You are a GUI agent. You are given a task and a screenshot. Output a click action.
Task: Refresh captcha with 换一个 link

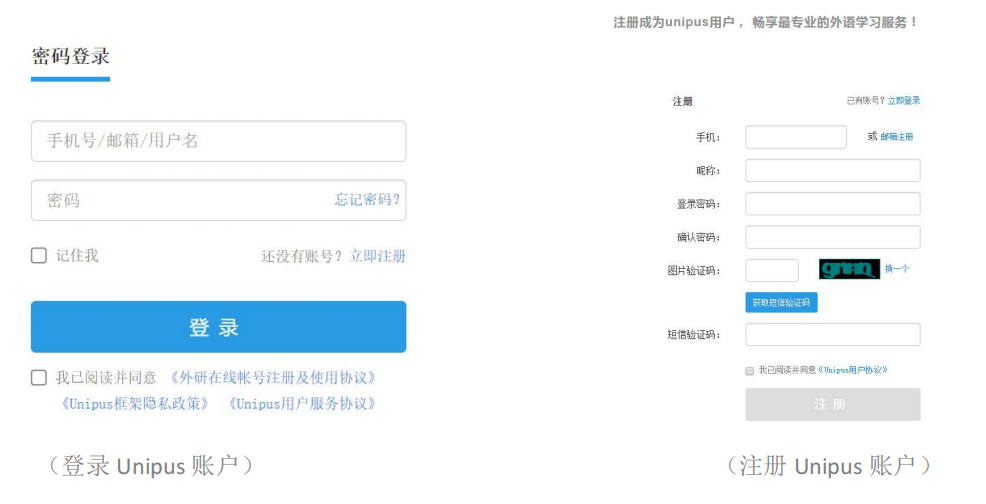[897, 269]
